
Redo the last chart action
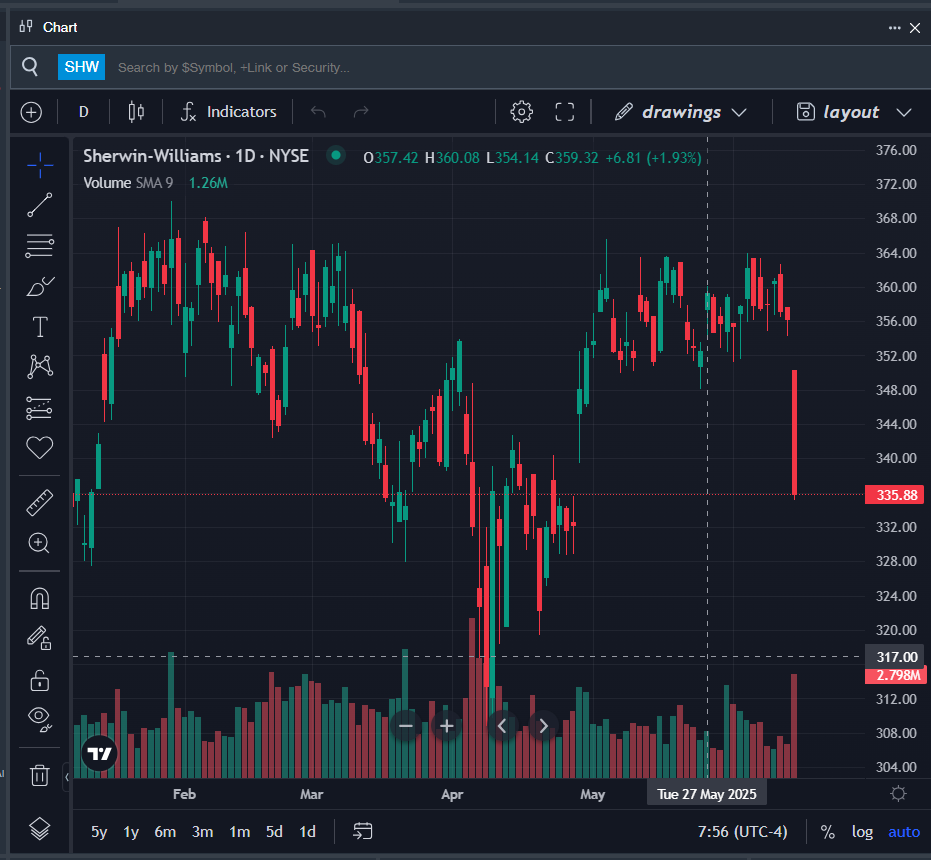361,112
